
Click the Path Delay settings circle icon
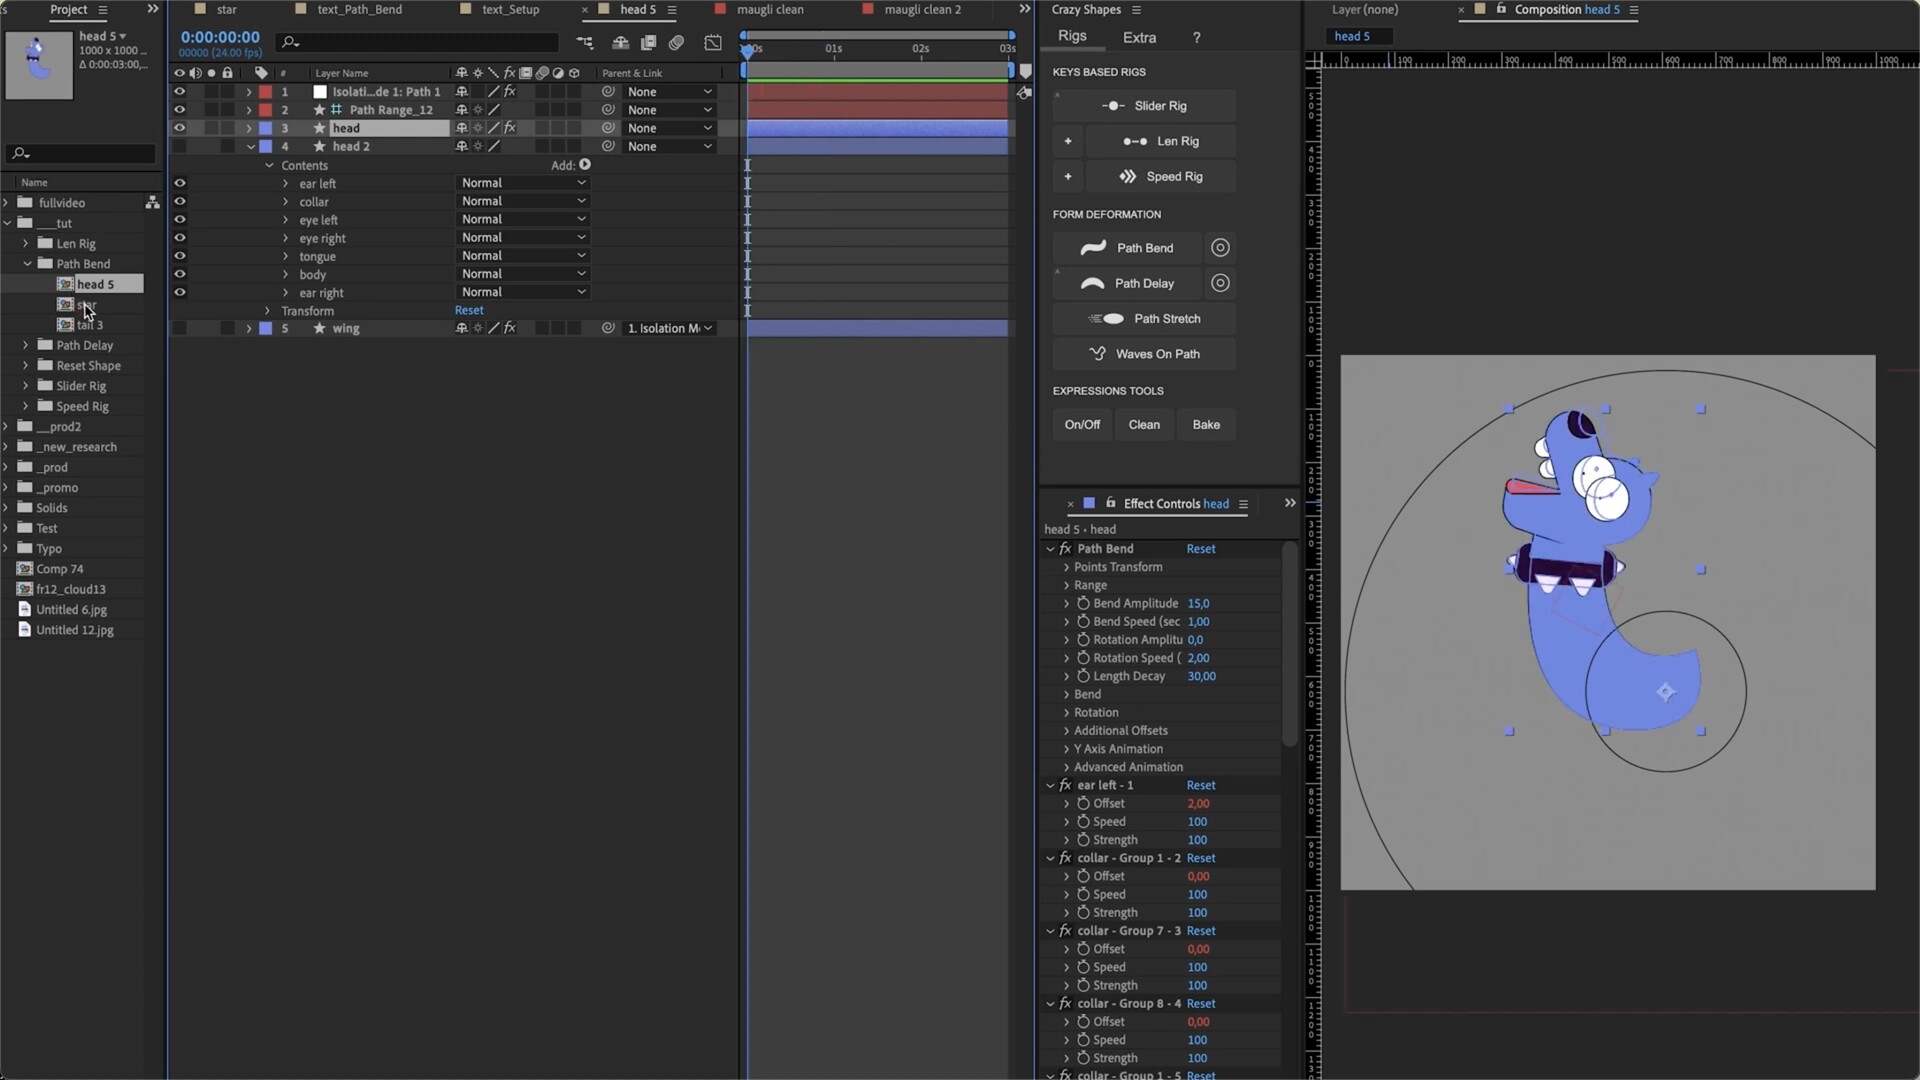pyautogui.click(x=1219, y=283)
